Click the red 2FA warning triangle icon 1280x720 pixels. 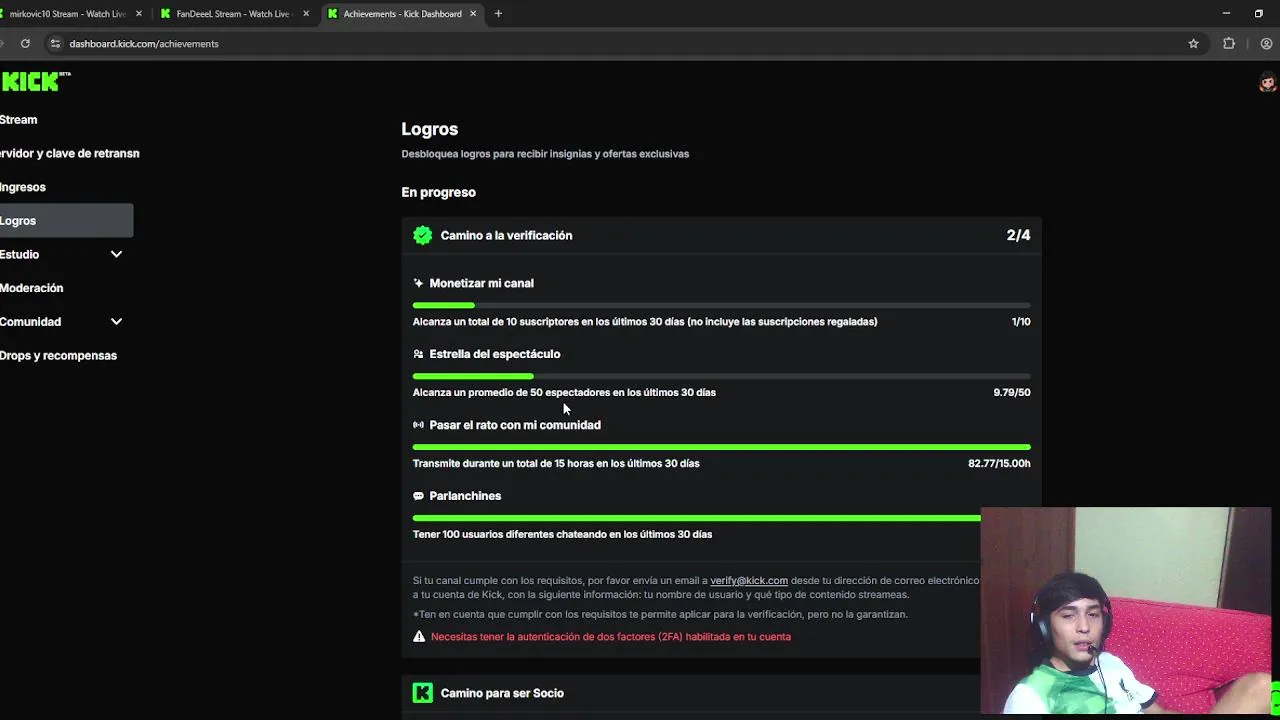click(419, 636)
